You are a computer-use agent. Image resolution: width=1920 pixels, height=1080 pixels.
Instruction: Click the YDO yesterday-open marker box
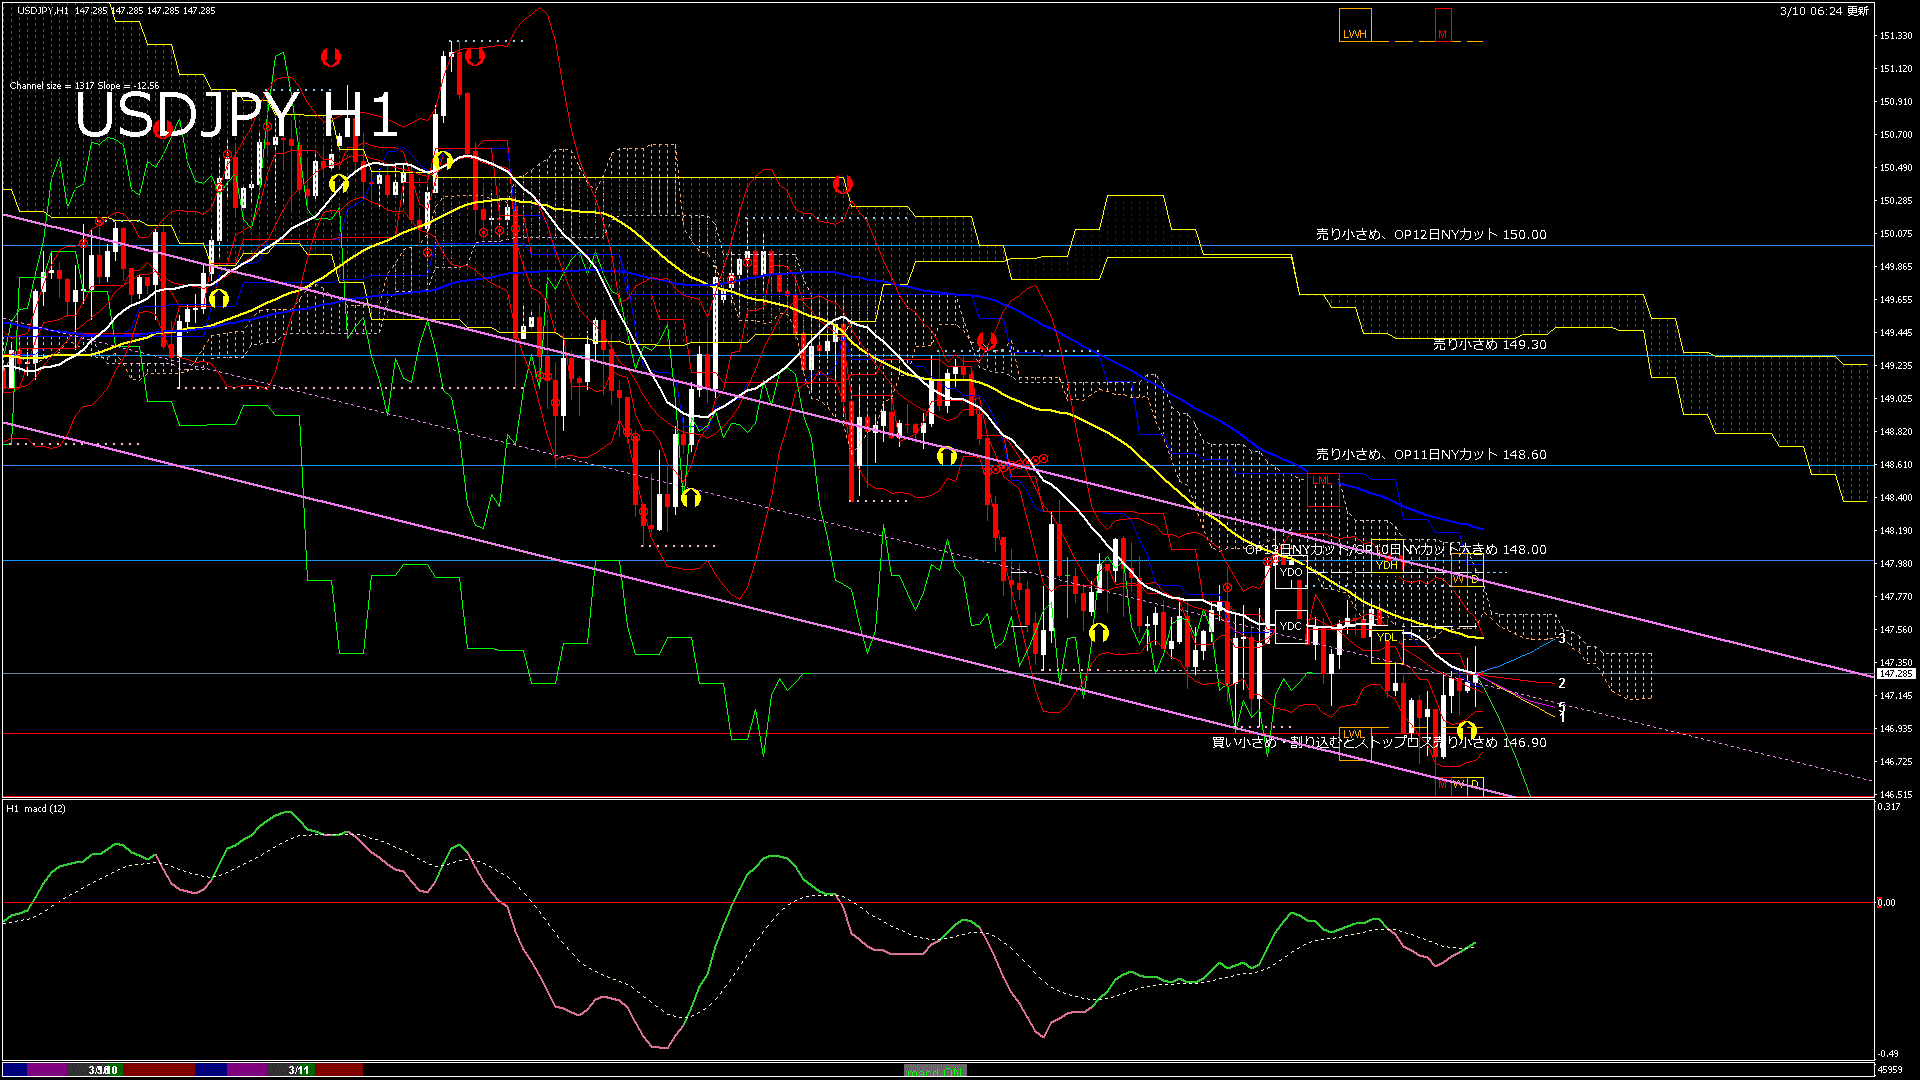click(x=1291, y=572)
